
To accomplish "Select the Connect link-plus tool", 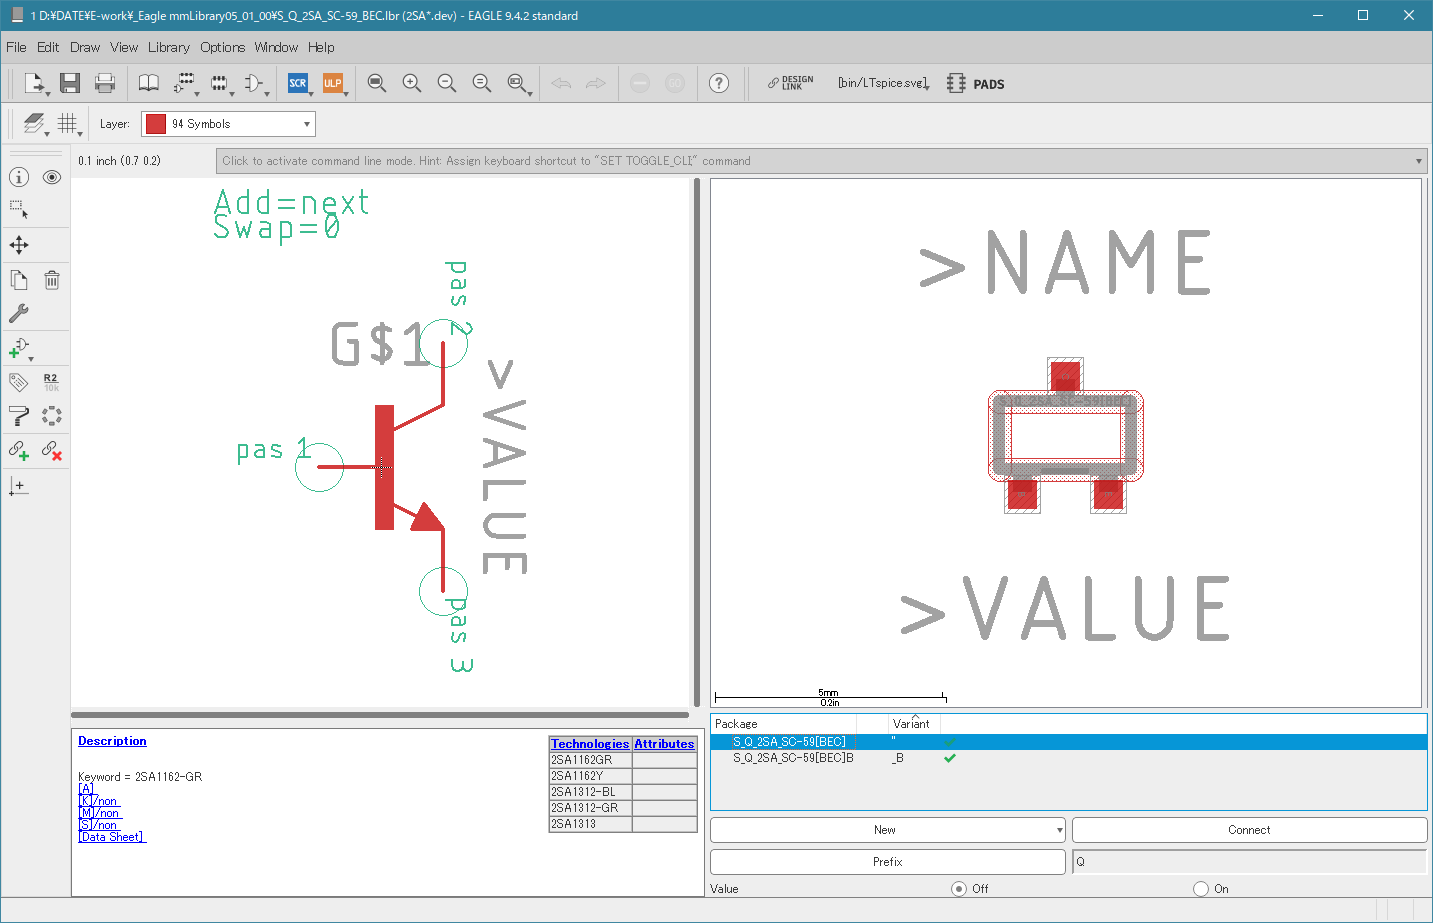I will 19,450.
